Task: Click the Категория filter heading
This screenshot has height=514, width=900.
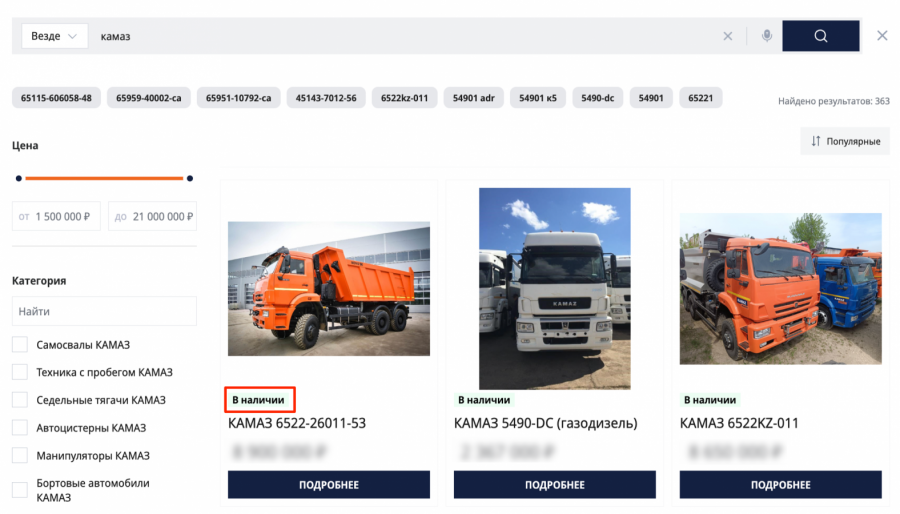Action: click(x=39, y=281)
